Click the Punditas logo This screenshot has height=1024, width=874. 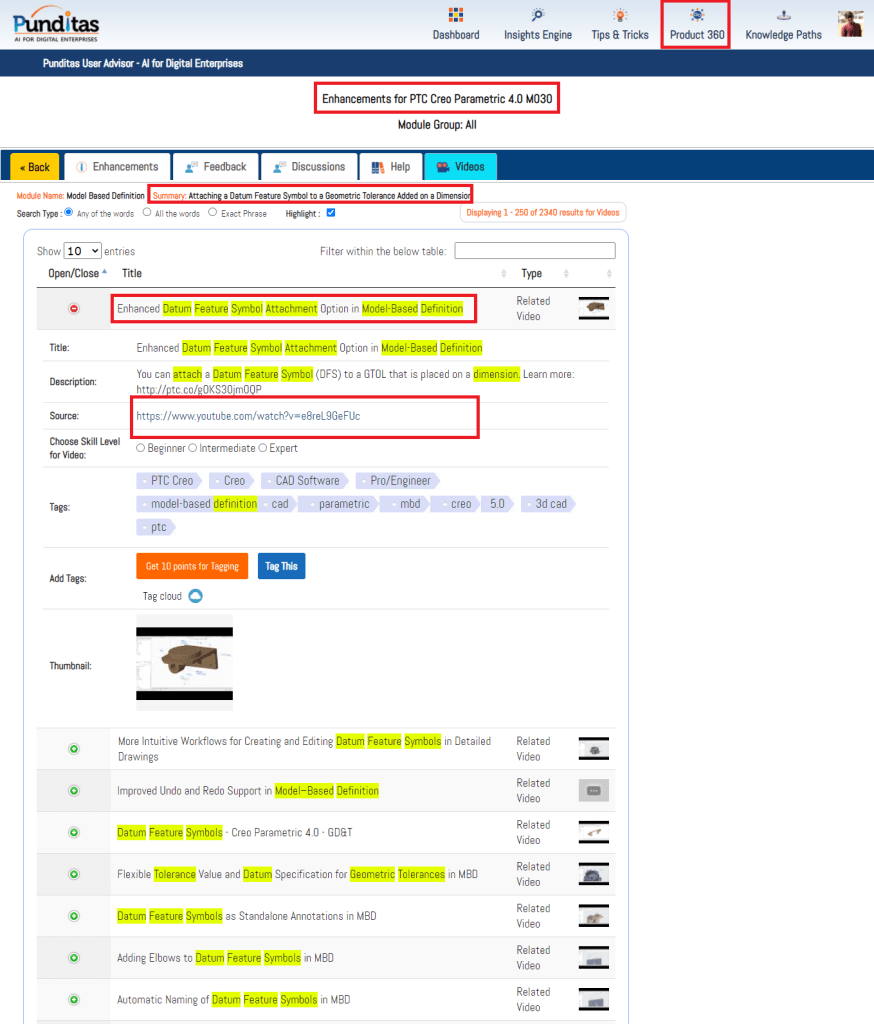56,23
